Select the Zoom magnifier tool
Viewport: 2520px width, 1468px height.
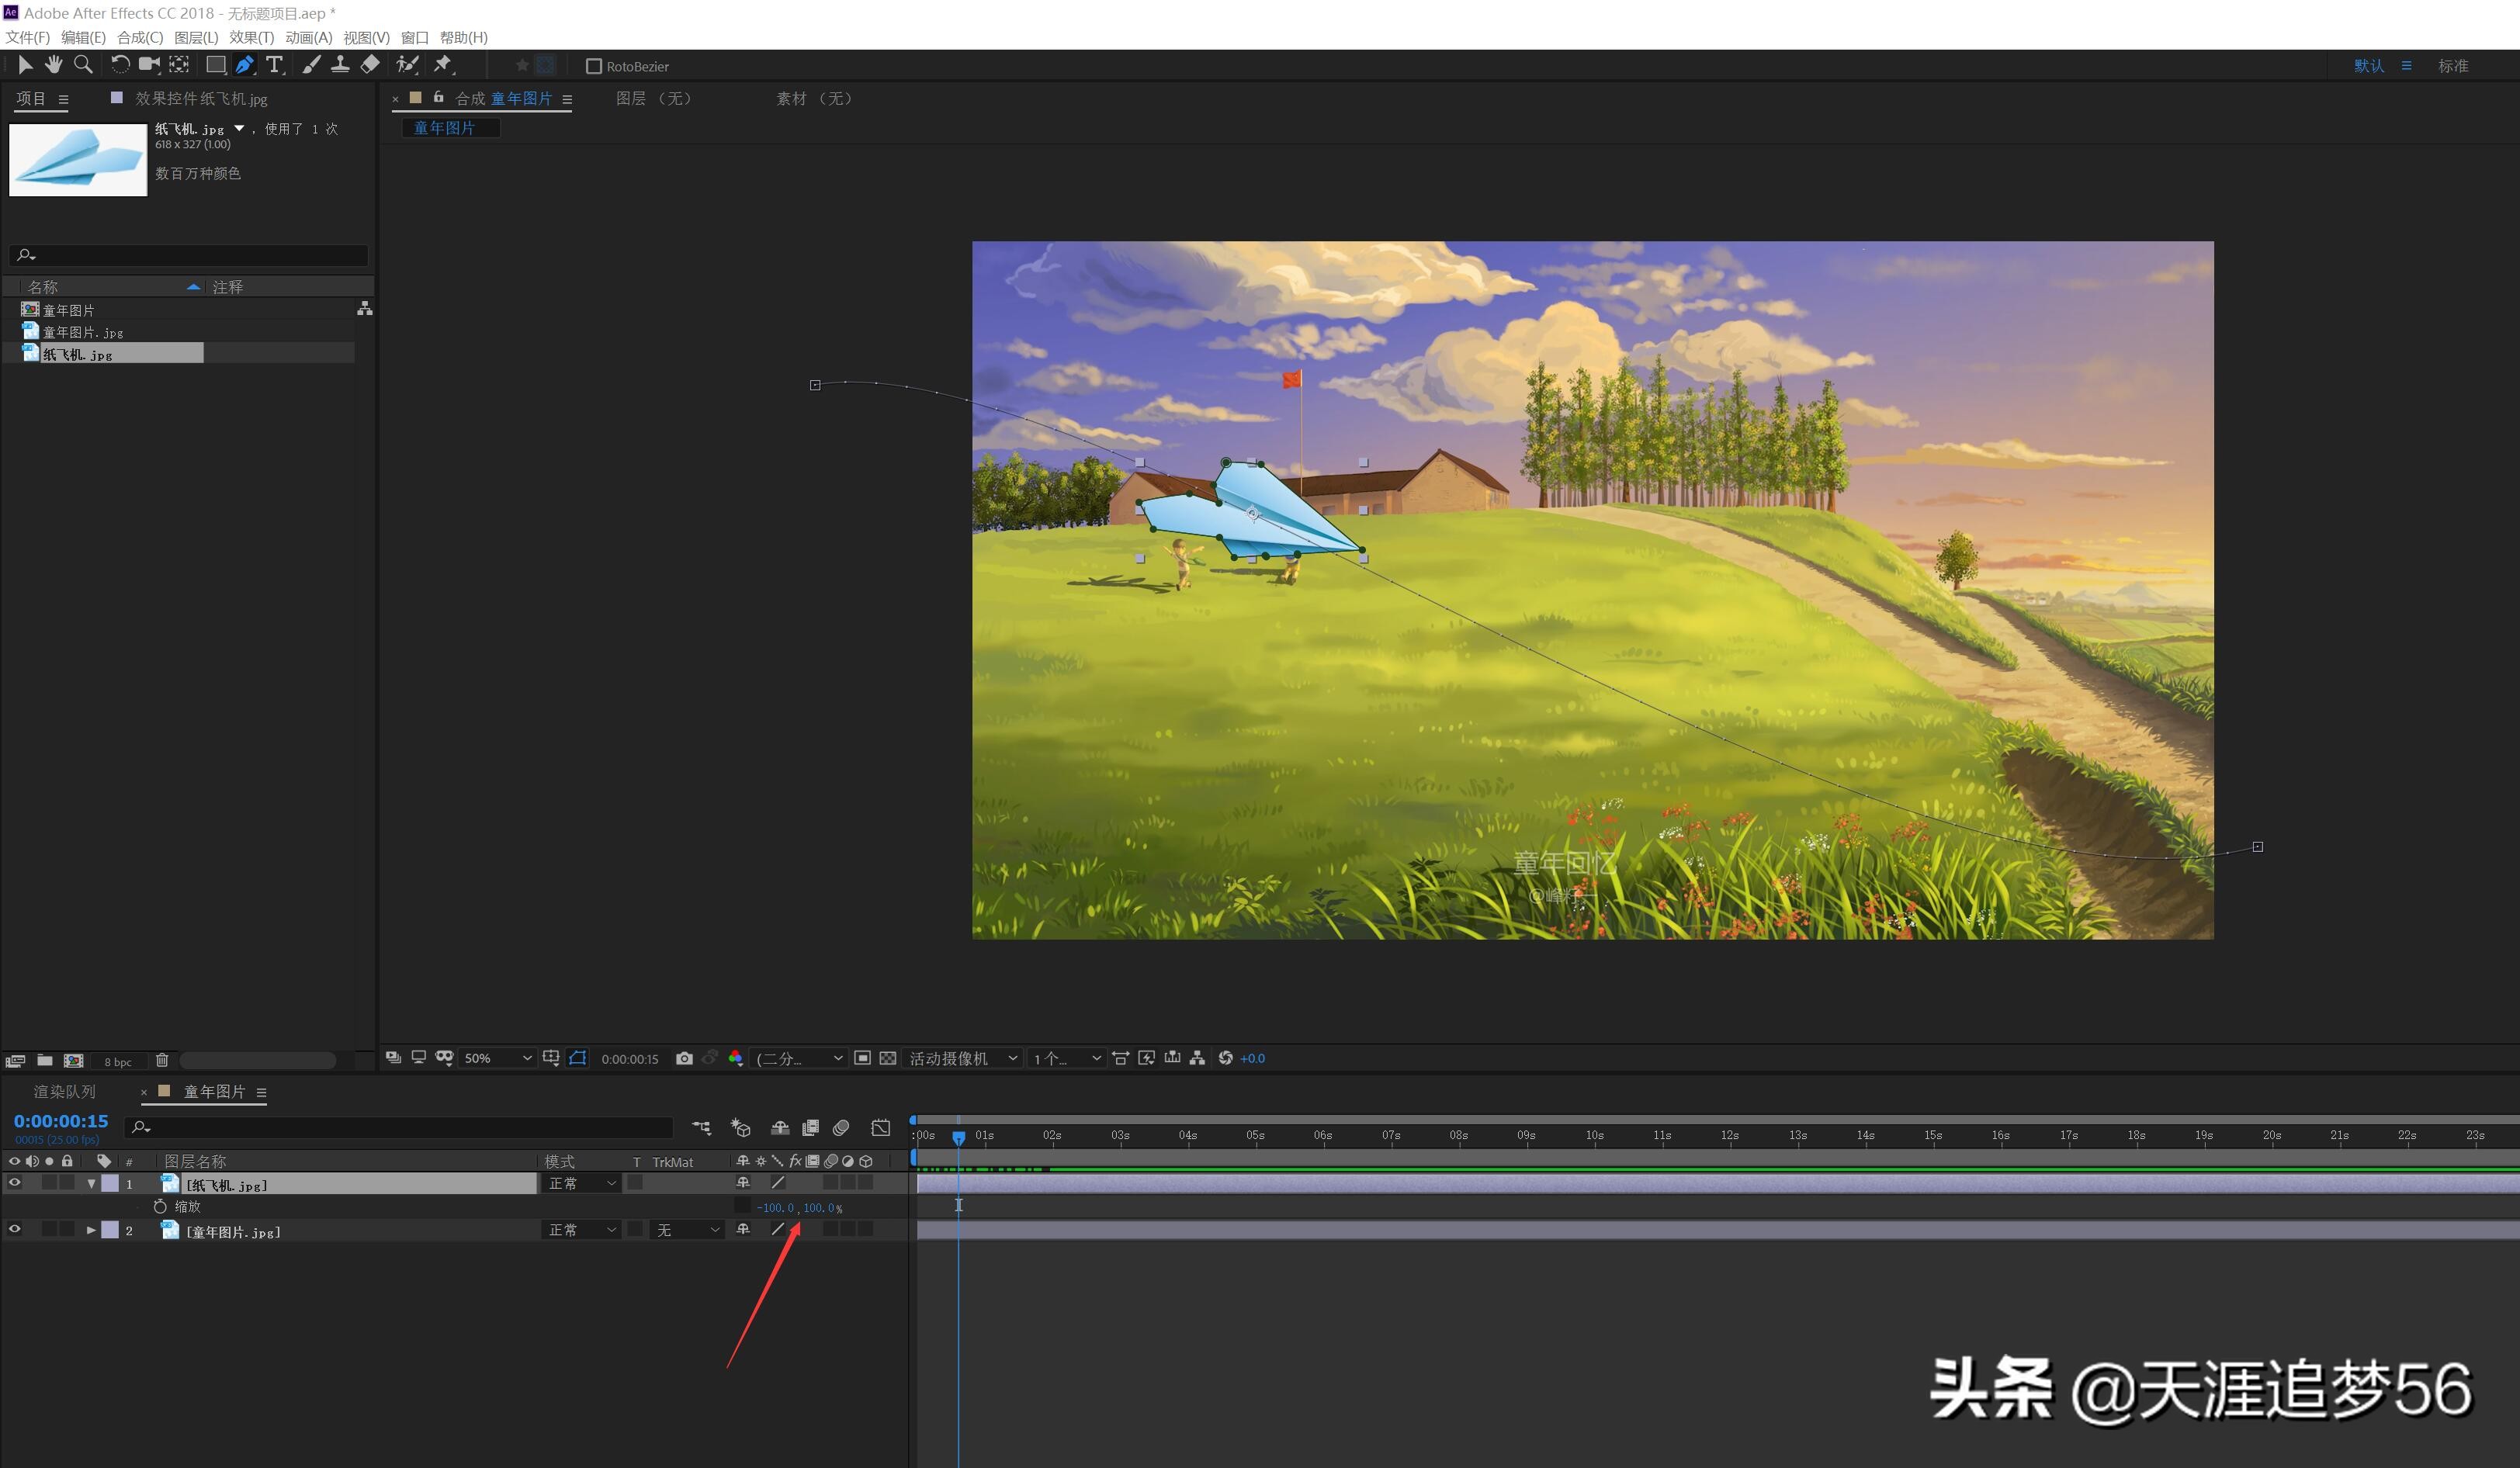click(x=84, y=65)
